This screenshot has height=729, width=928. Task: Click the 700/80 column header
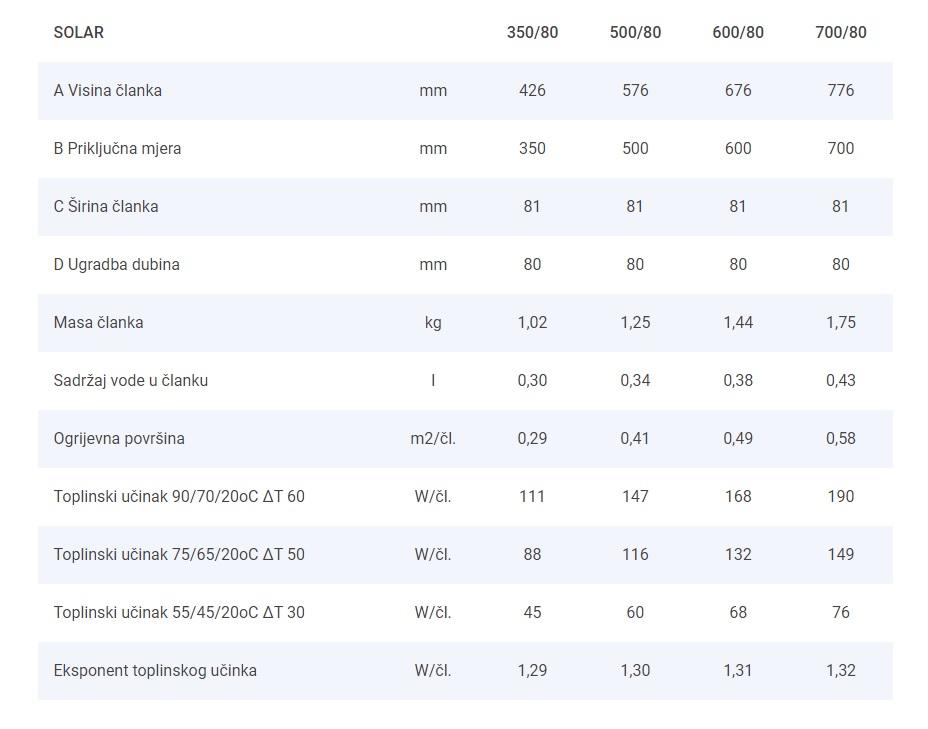pyautogui.click(x=841, y=32)
